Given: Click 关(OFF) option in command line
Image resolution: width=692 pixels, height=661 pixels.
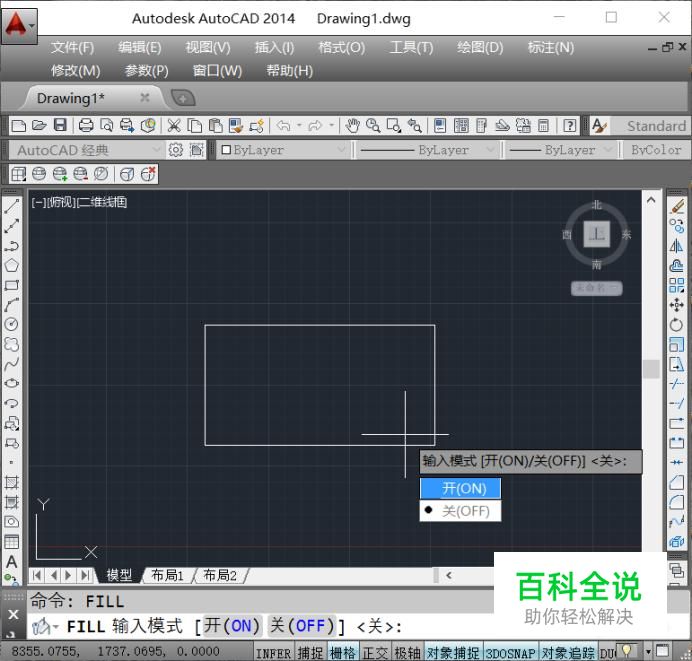Looking at the screenshot, I should click(303, 626).
